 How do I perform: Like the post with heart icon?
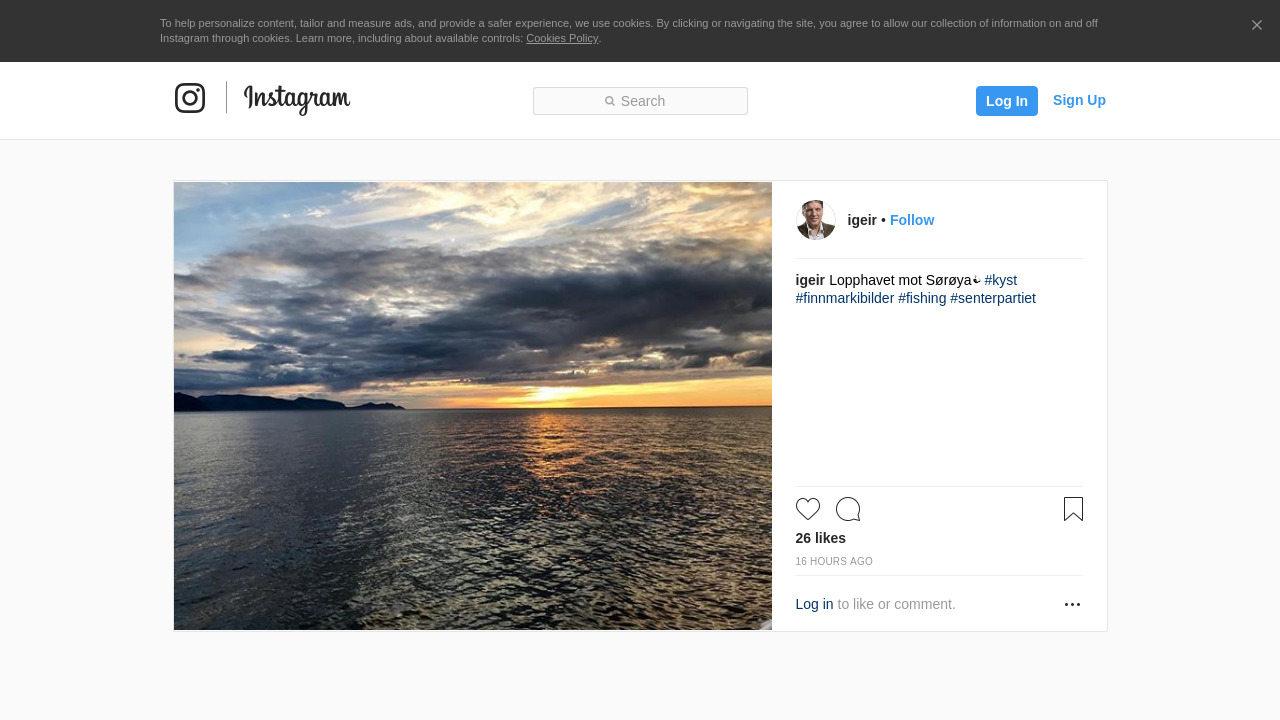(x=808, y=509)
